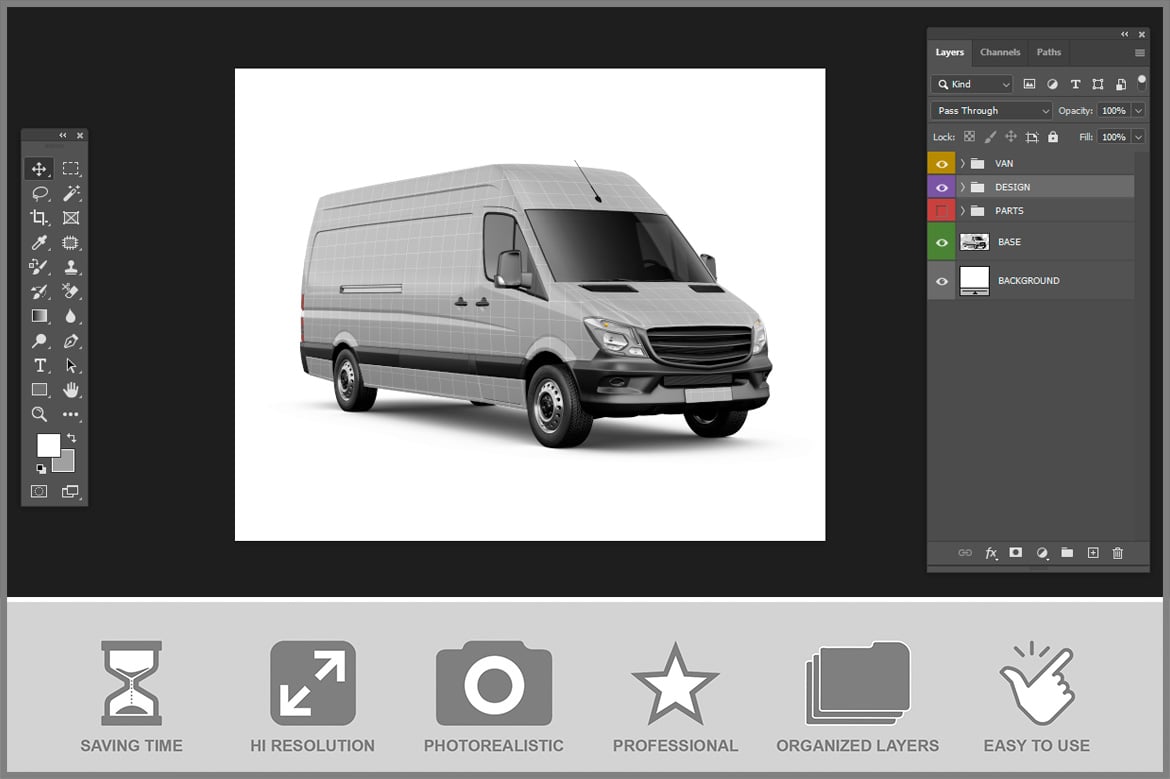Open the Kind filter dropdown

(972, 84)
